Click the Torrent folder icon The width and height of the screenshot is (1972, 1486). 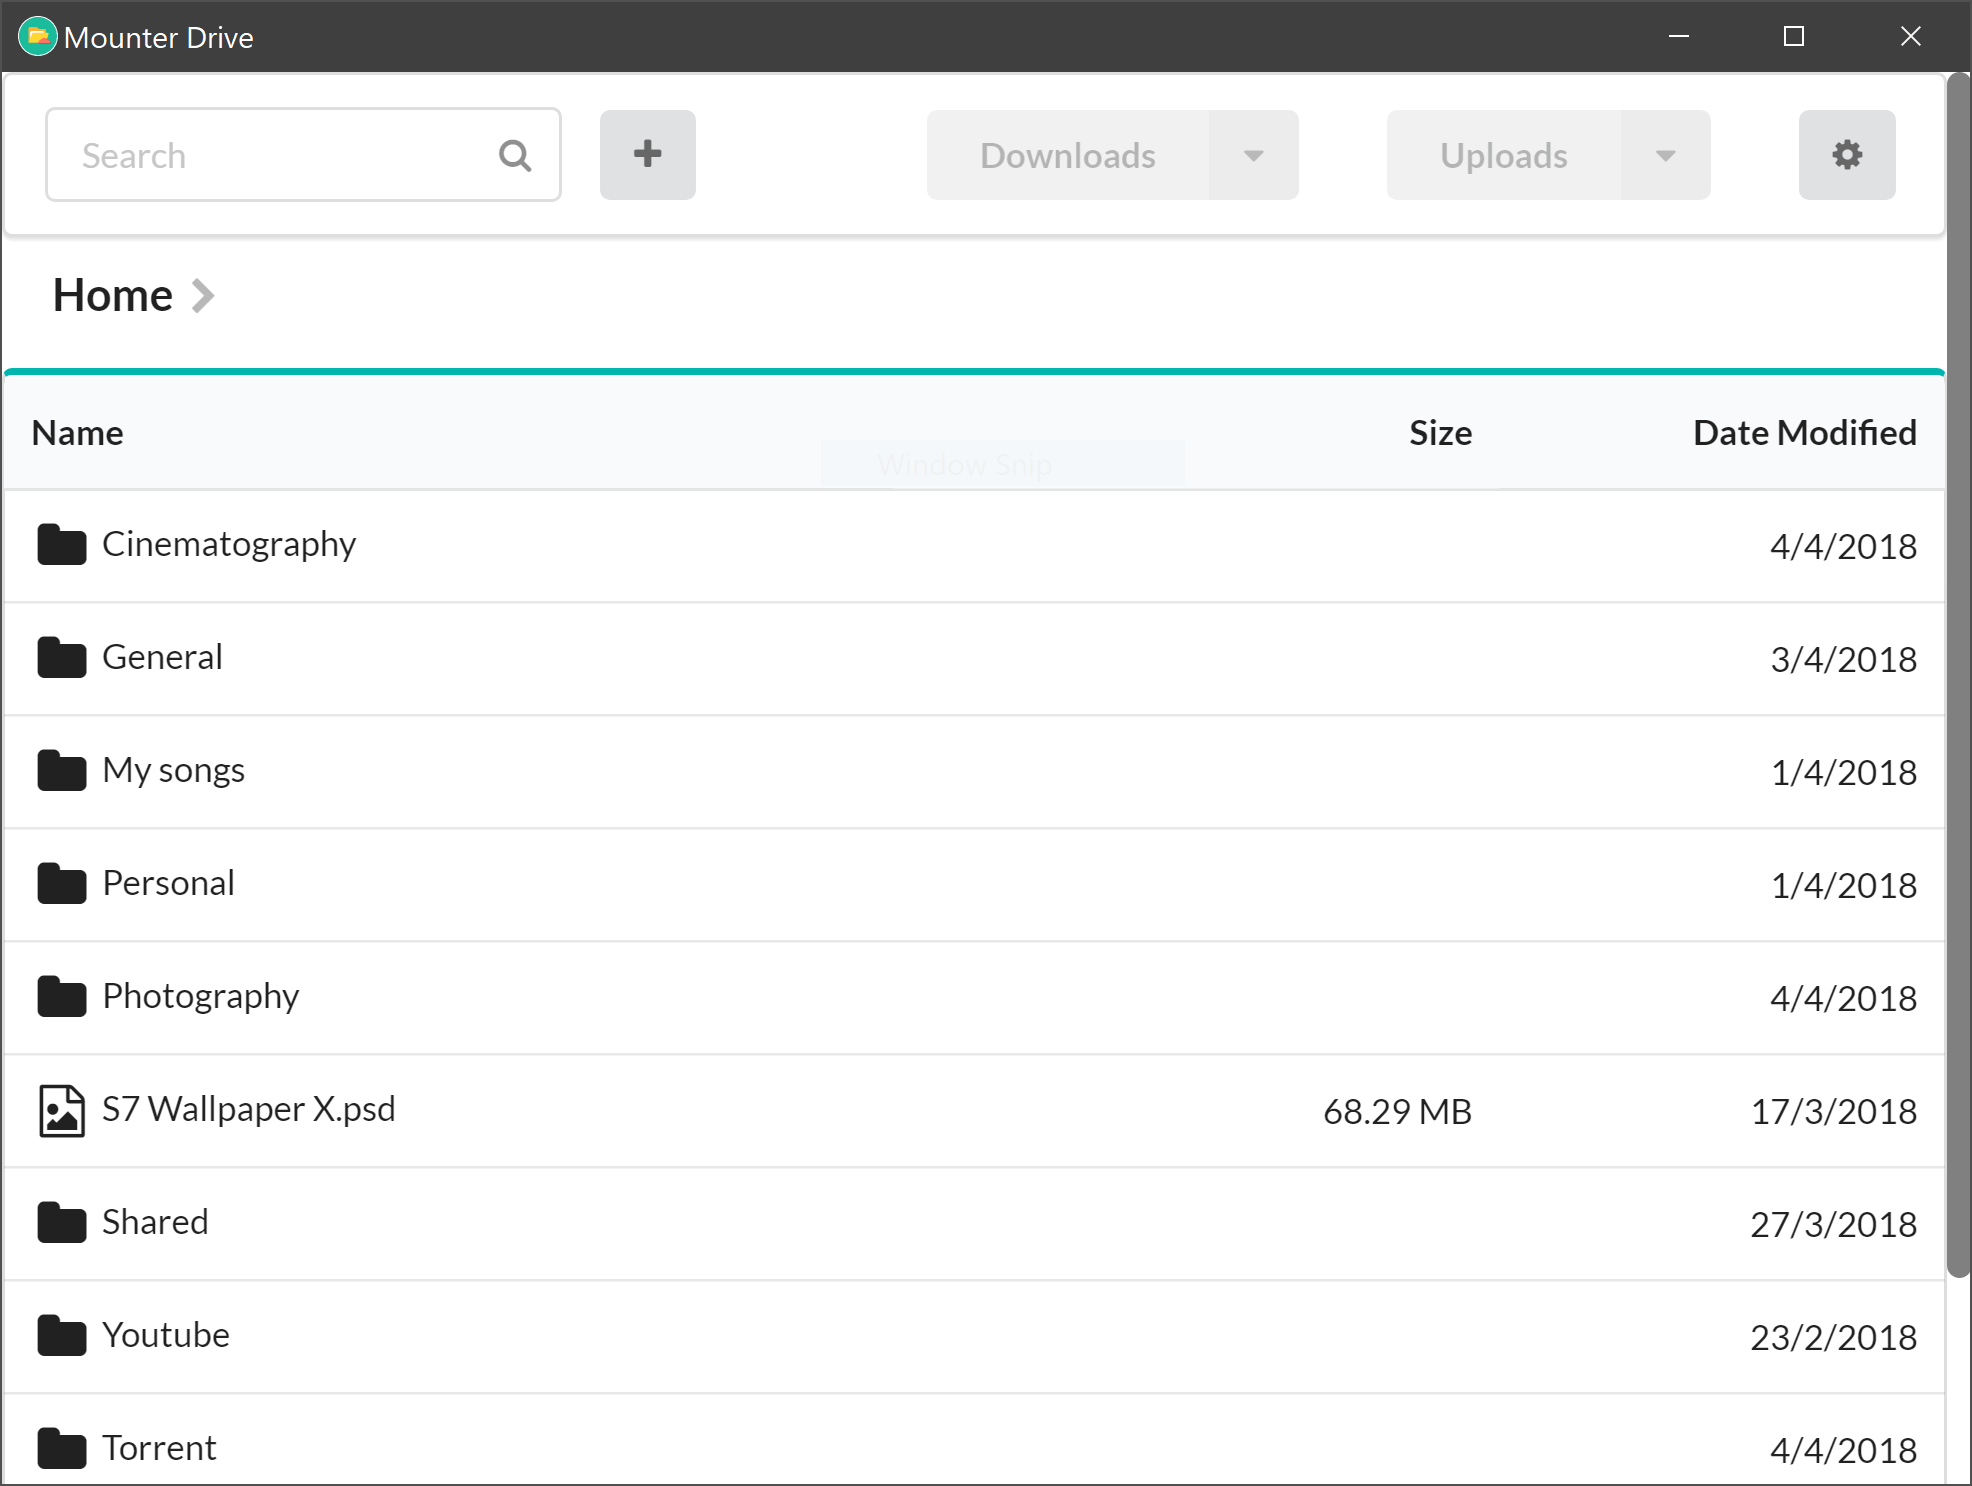click(62, 1449)
